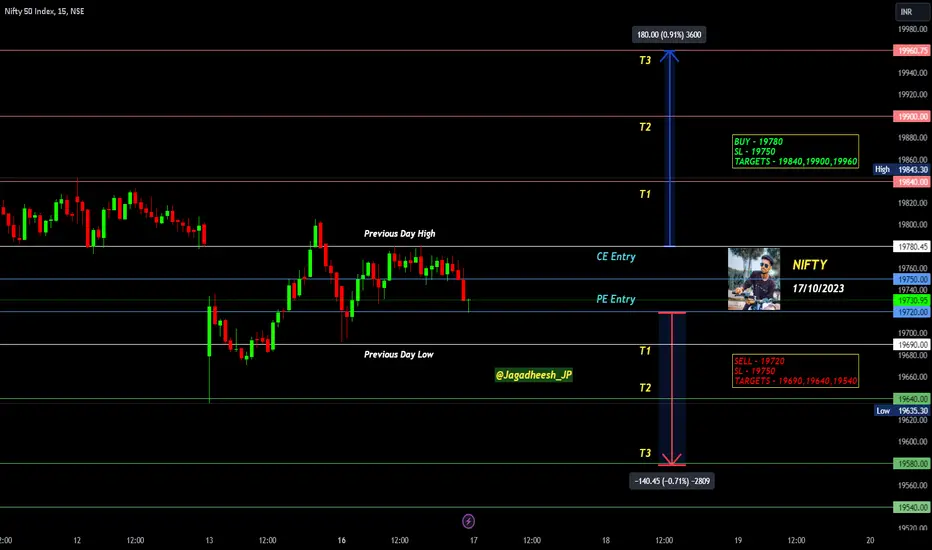Click the -140.45 (-0.71%) -2809 measurement label
932x550 pixels.
tap(672, 481)
